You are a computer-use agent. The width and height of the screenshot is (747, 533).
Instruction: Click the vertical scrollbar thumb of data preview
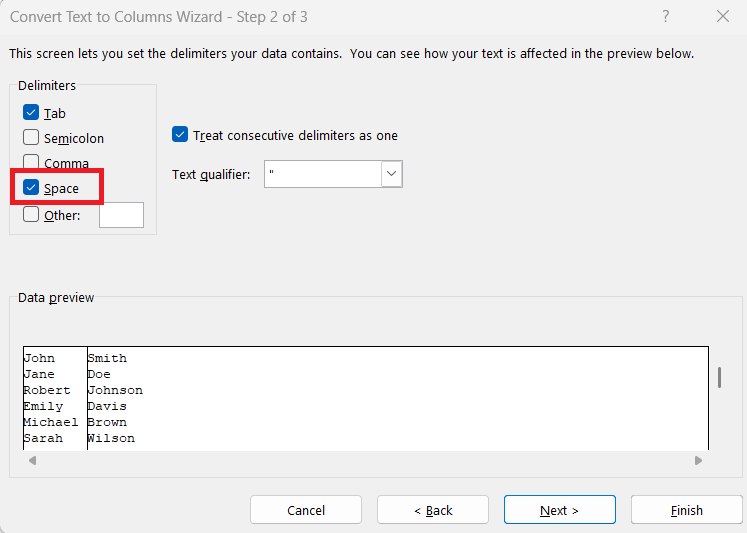(719, 377)
